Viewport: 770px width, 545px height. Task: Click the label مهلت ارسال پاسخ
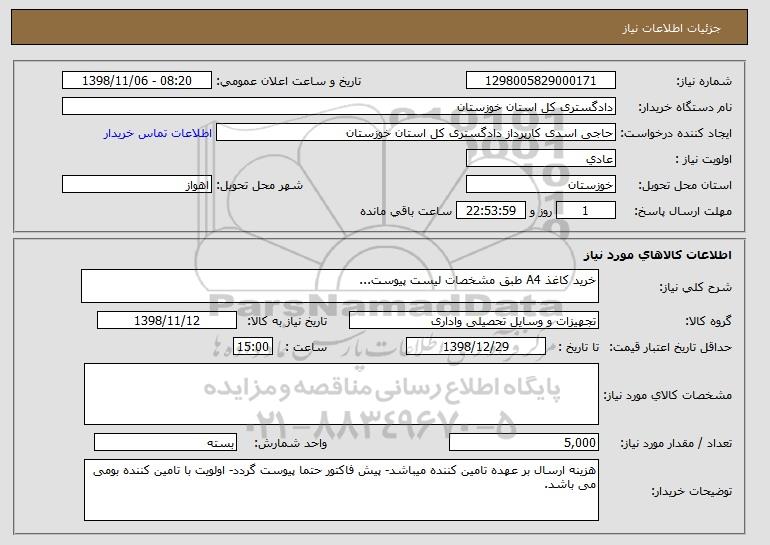pyautogui.click(x=683, y=212)
